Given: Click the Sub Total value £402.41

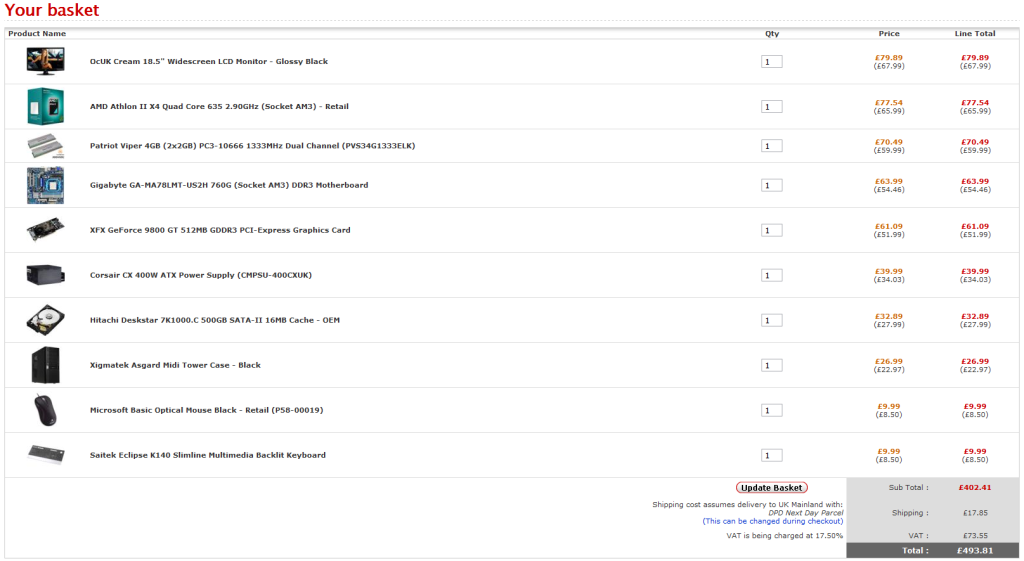Looking at the screenshot, I should pos(974,487).
